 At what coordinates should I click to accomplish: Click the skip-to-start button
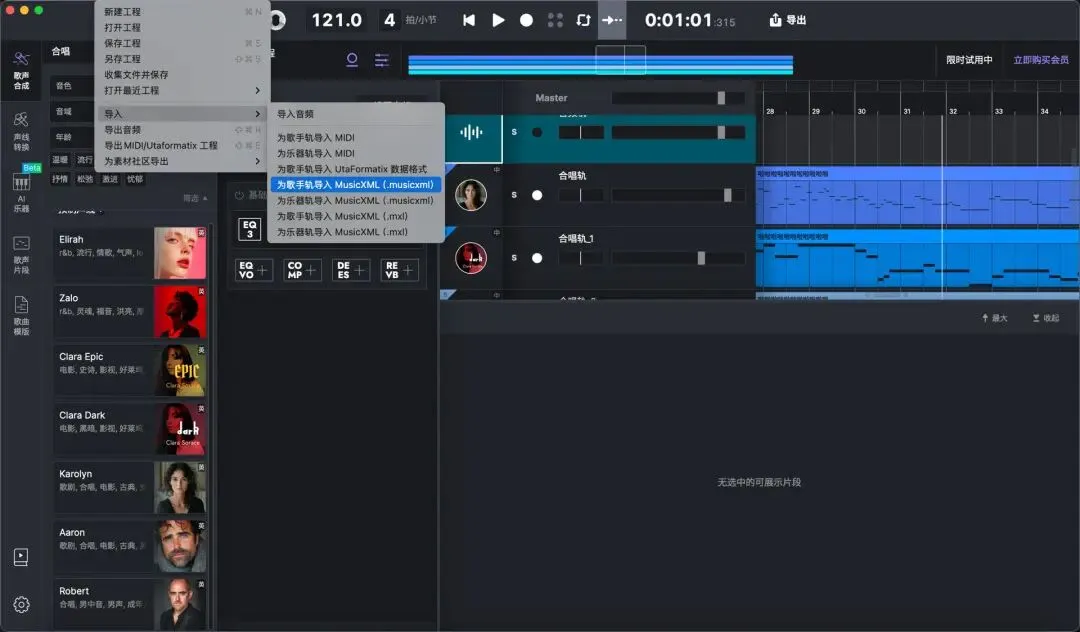coord(469,20)
